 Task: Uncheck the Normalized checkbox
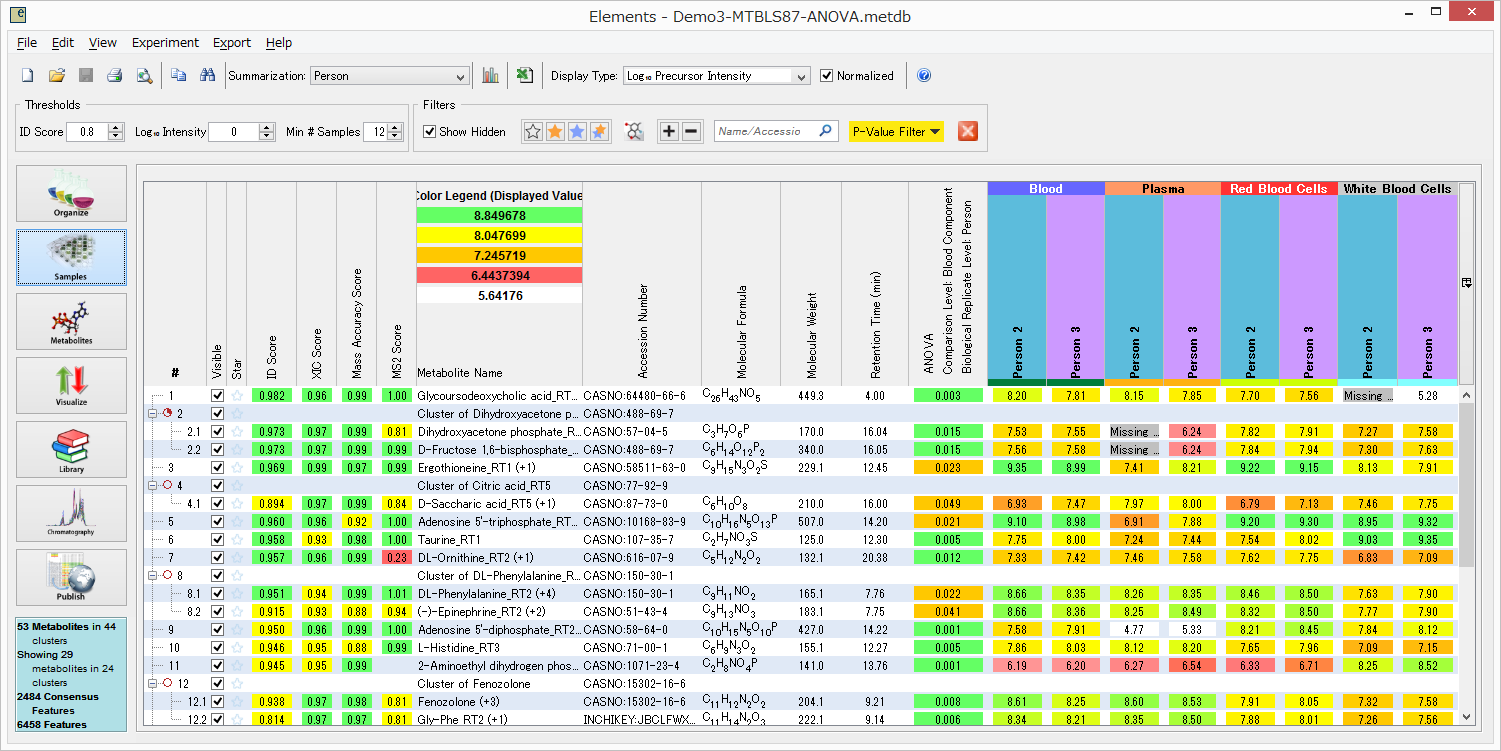pyautogui.click(x=827, y=76)
